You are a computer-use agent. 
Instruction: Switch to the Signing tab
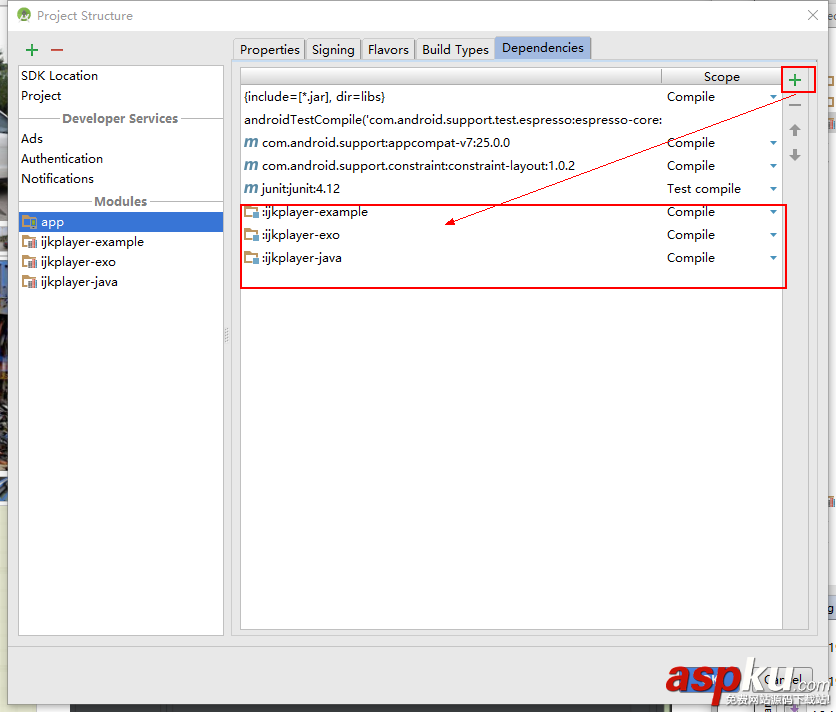pos(332,48)
